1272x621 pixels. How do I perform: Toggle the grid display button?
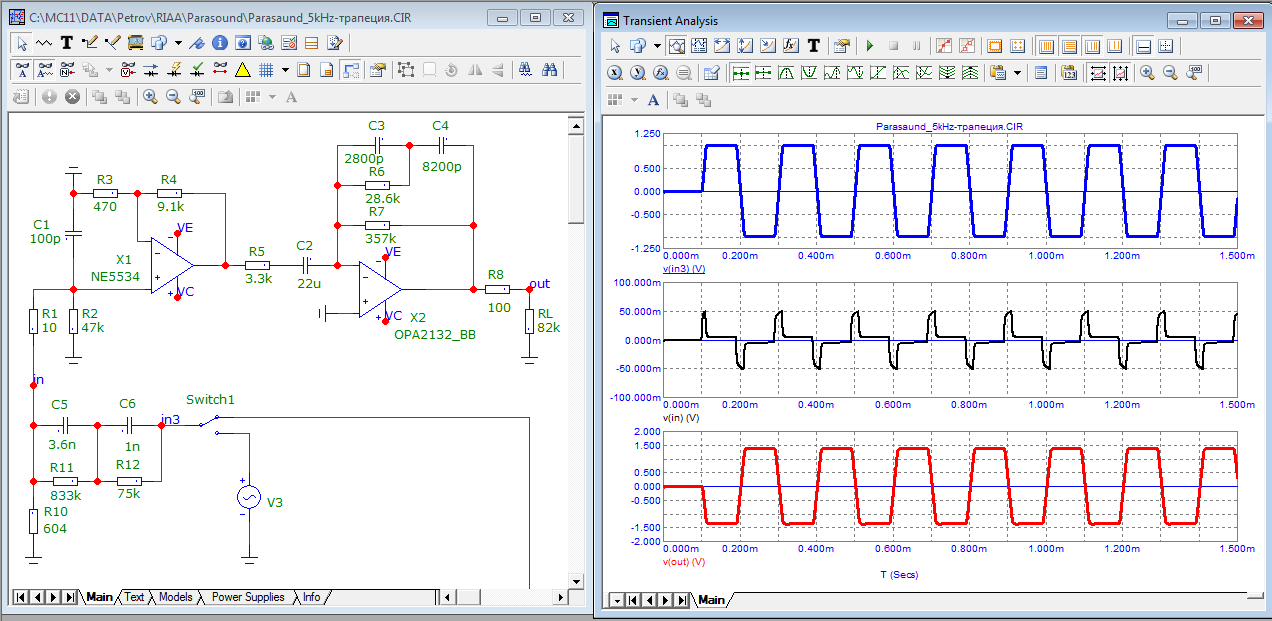coord(266,70)
